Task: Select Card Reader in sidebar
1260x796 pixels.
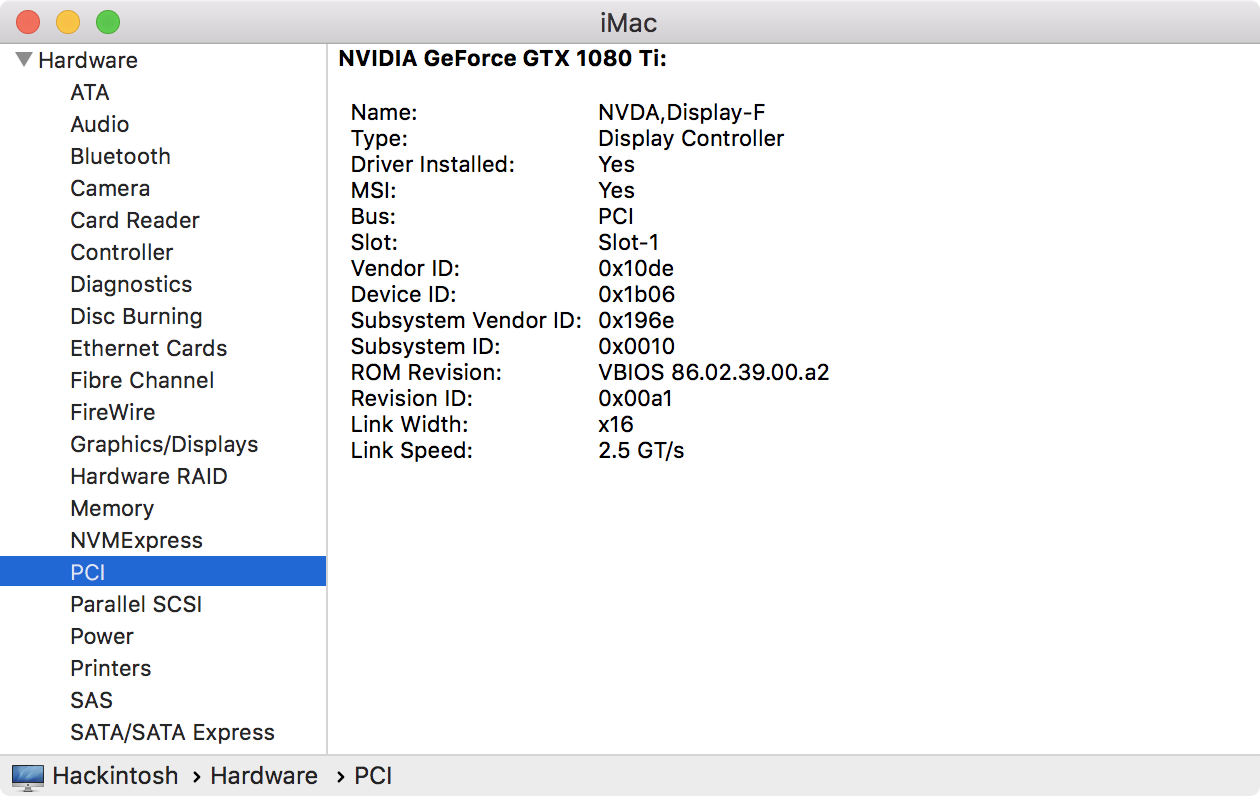Action: (135, 220)
